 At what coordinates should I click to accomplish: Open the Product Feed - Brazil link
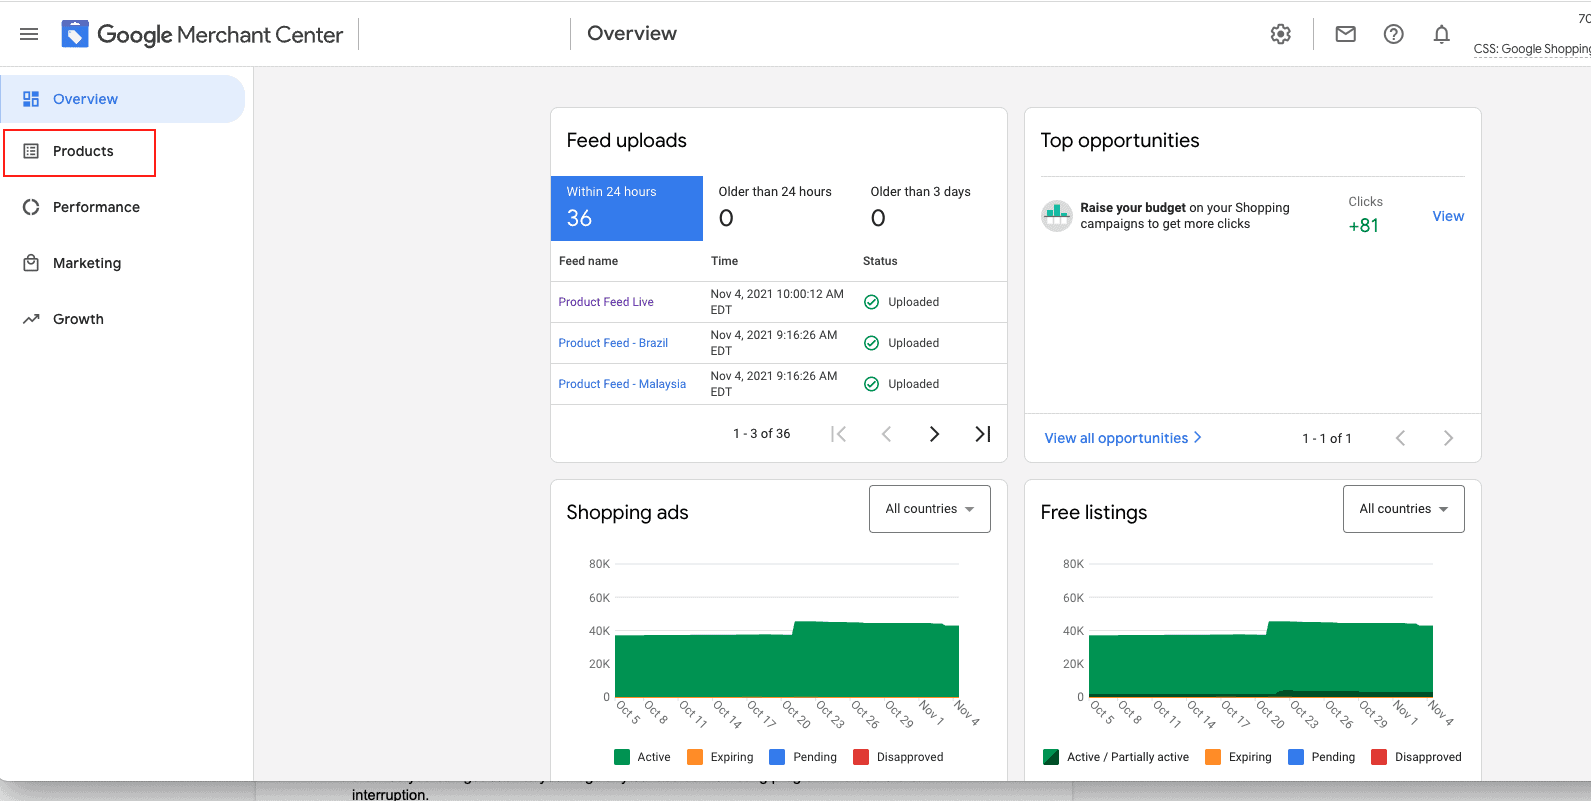tap(613, 343)
